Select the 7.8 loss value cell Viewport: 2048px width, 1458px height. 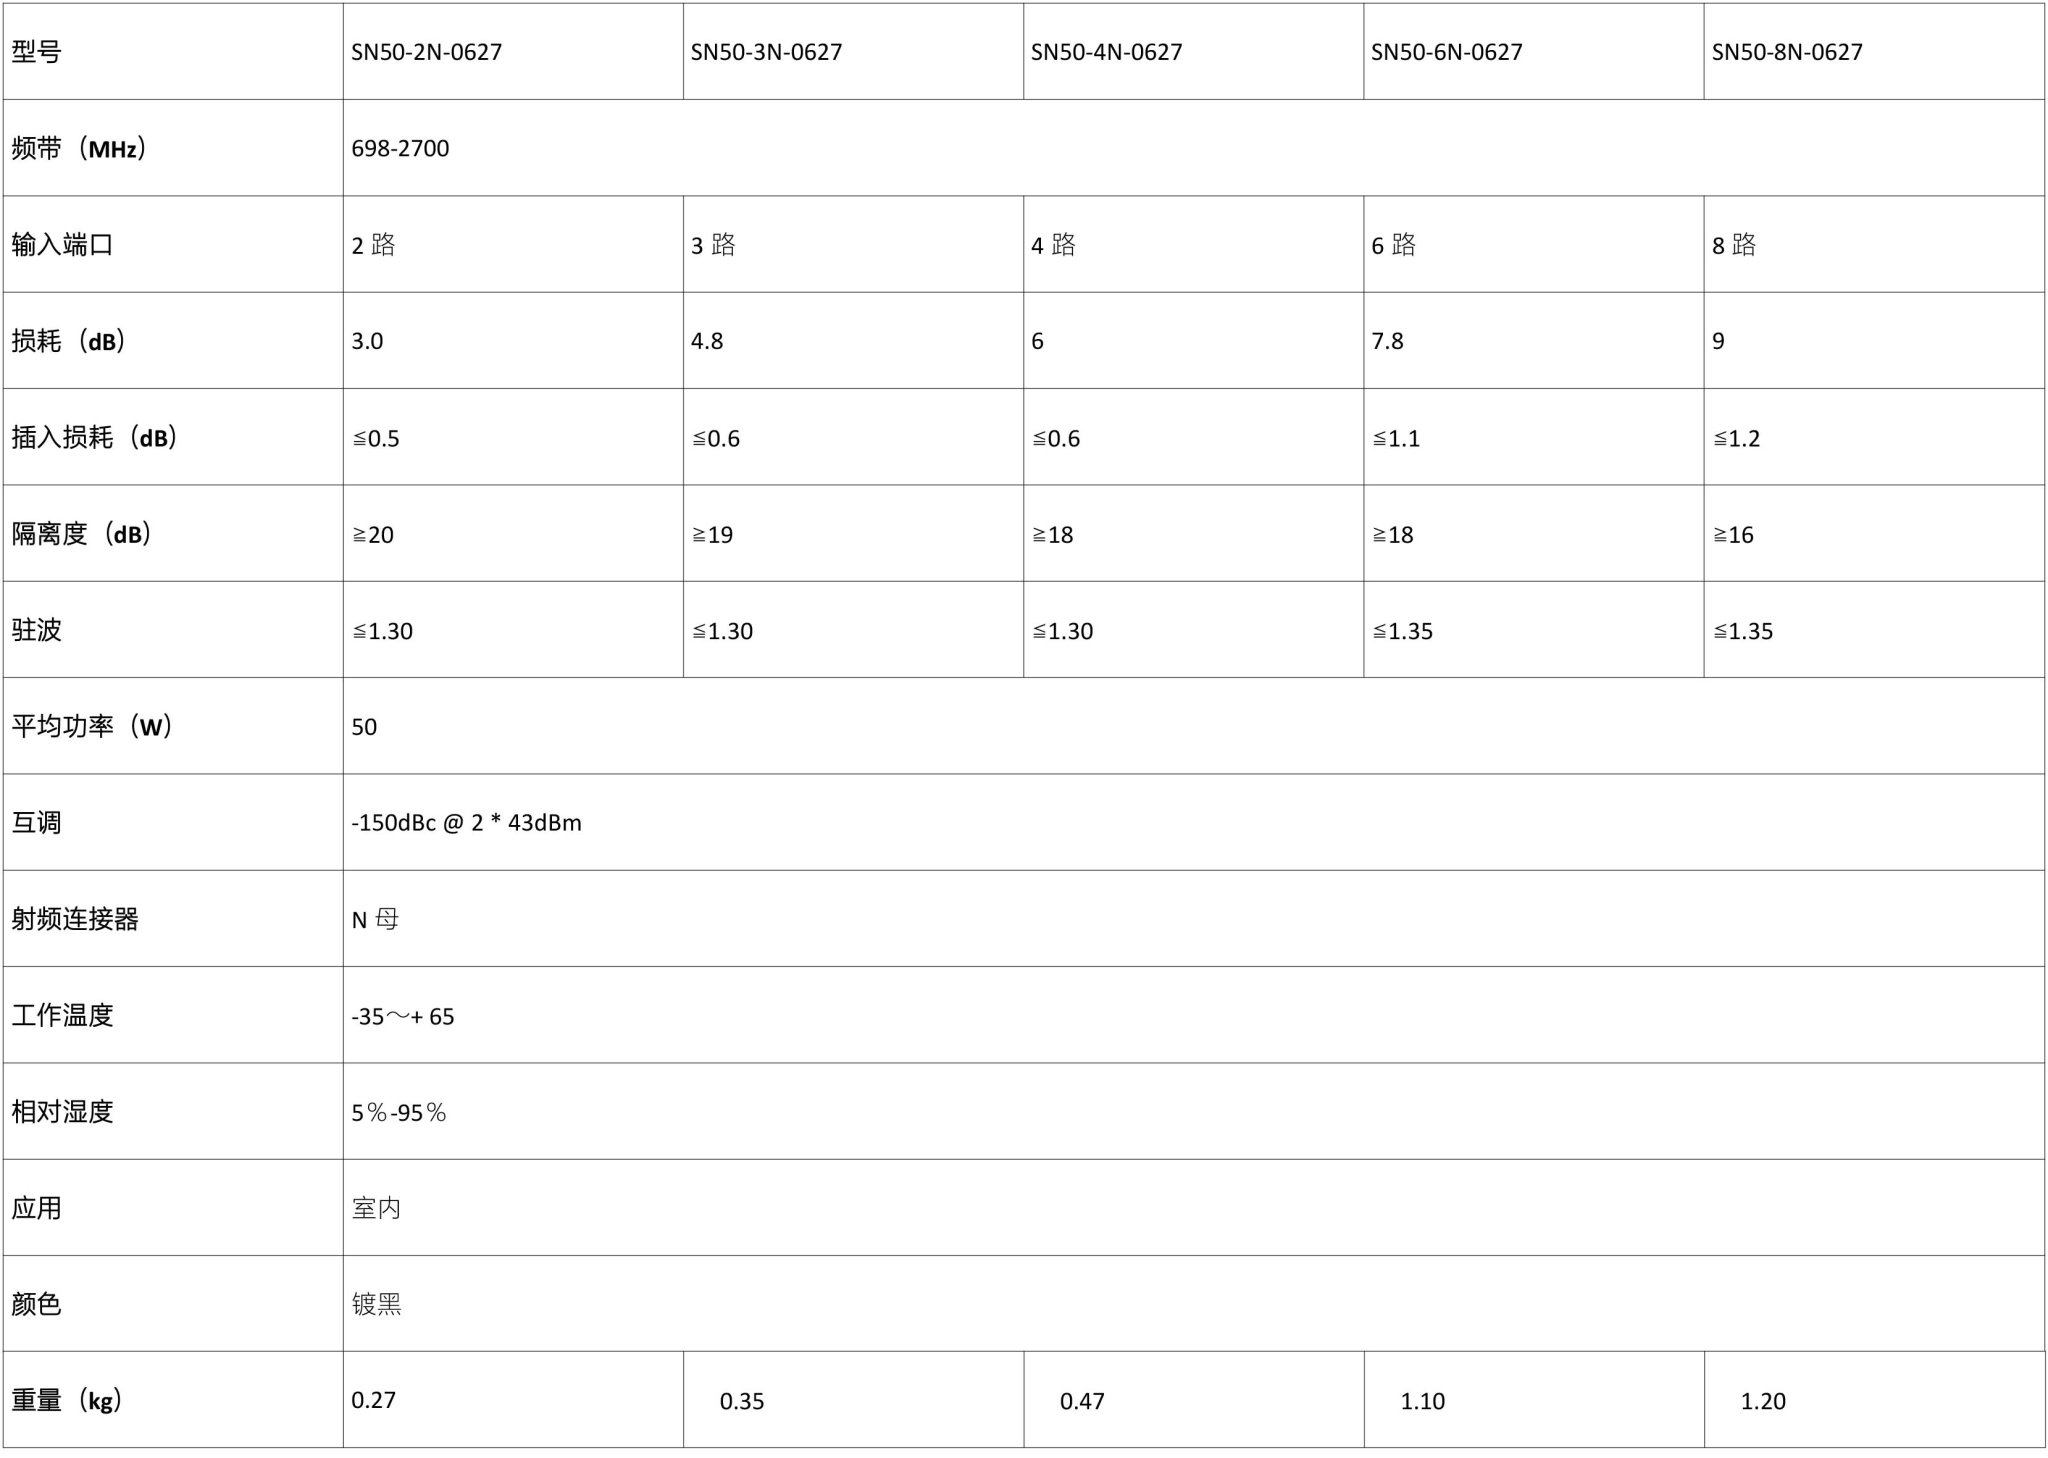click(1534, 341)
